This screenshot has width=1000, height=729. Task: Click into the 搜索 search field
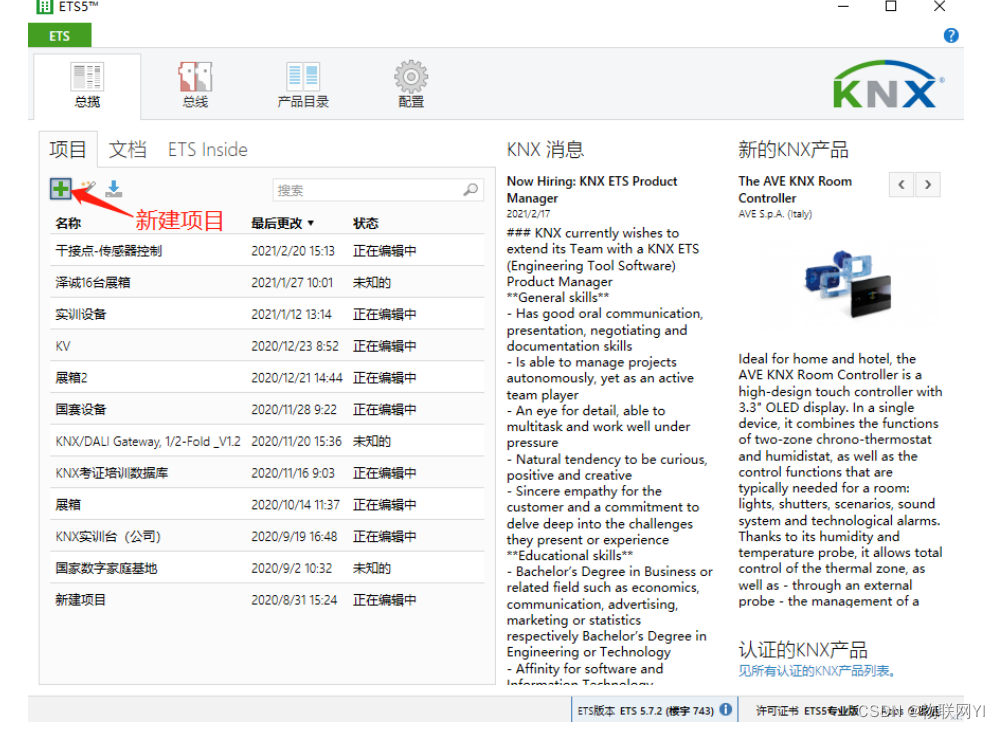coord(378,190)
